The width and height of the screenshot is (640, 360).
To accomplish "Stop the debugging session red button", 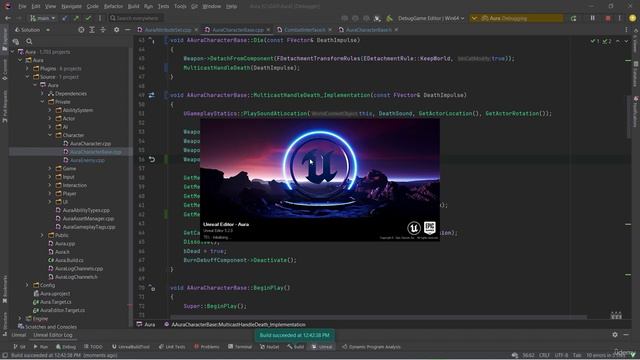I will (x=608, y=18).
